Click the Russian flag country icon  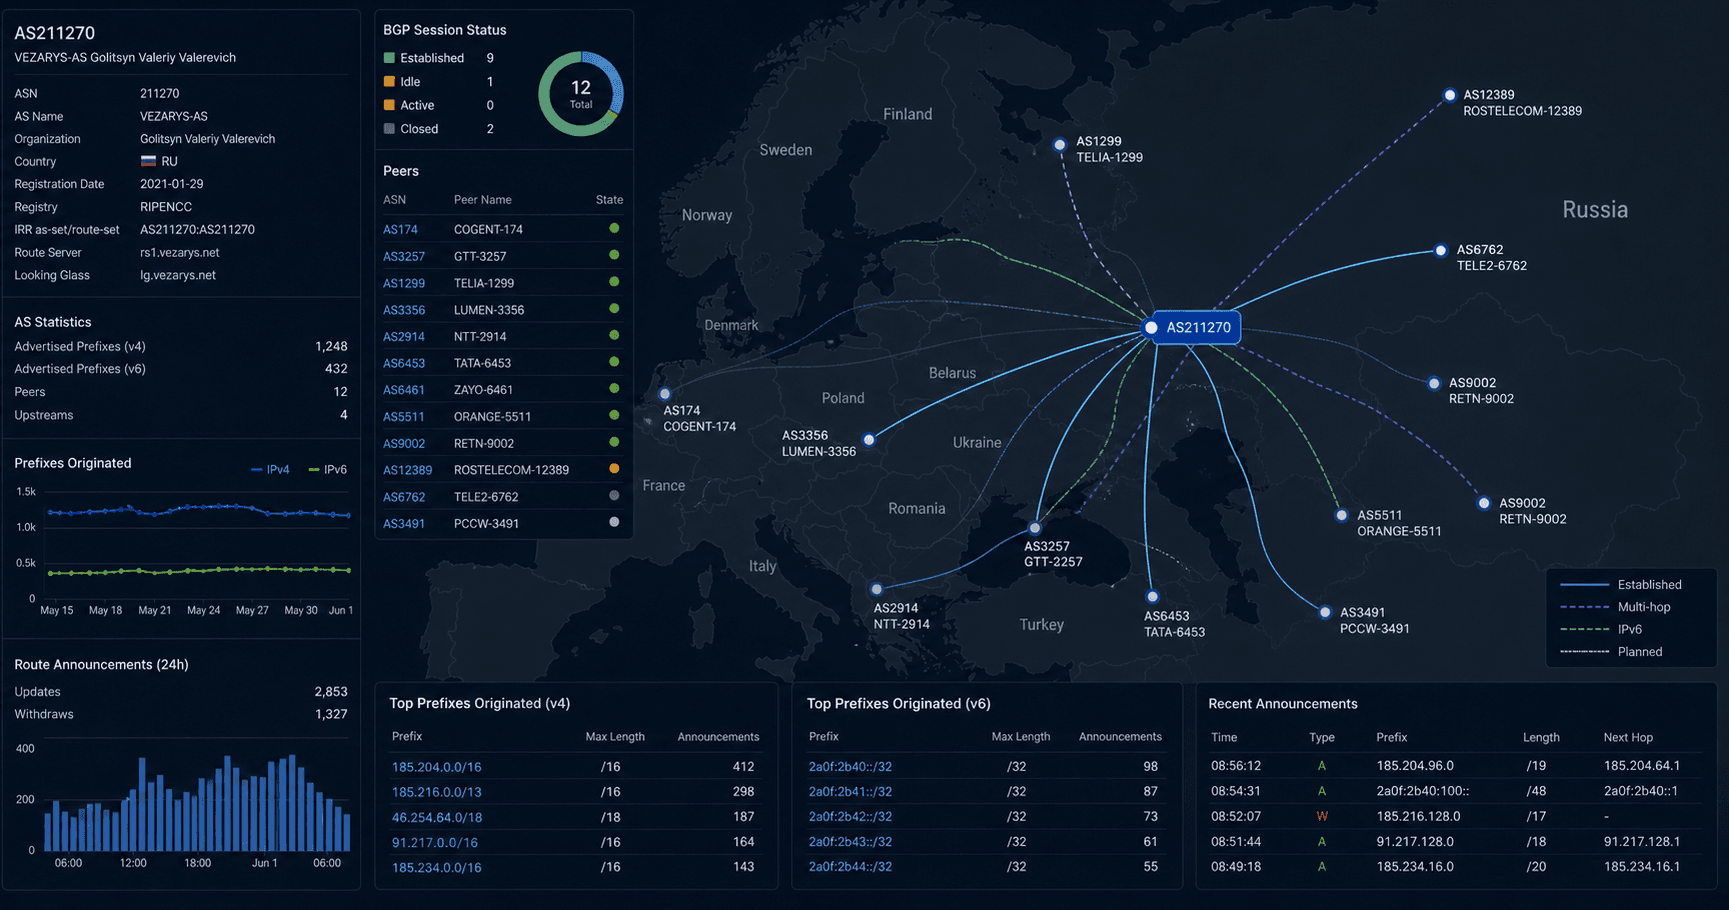[x=148, y=161]
